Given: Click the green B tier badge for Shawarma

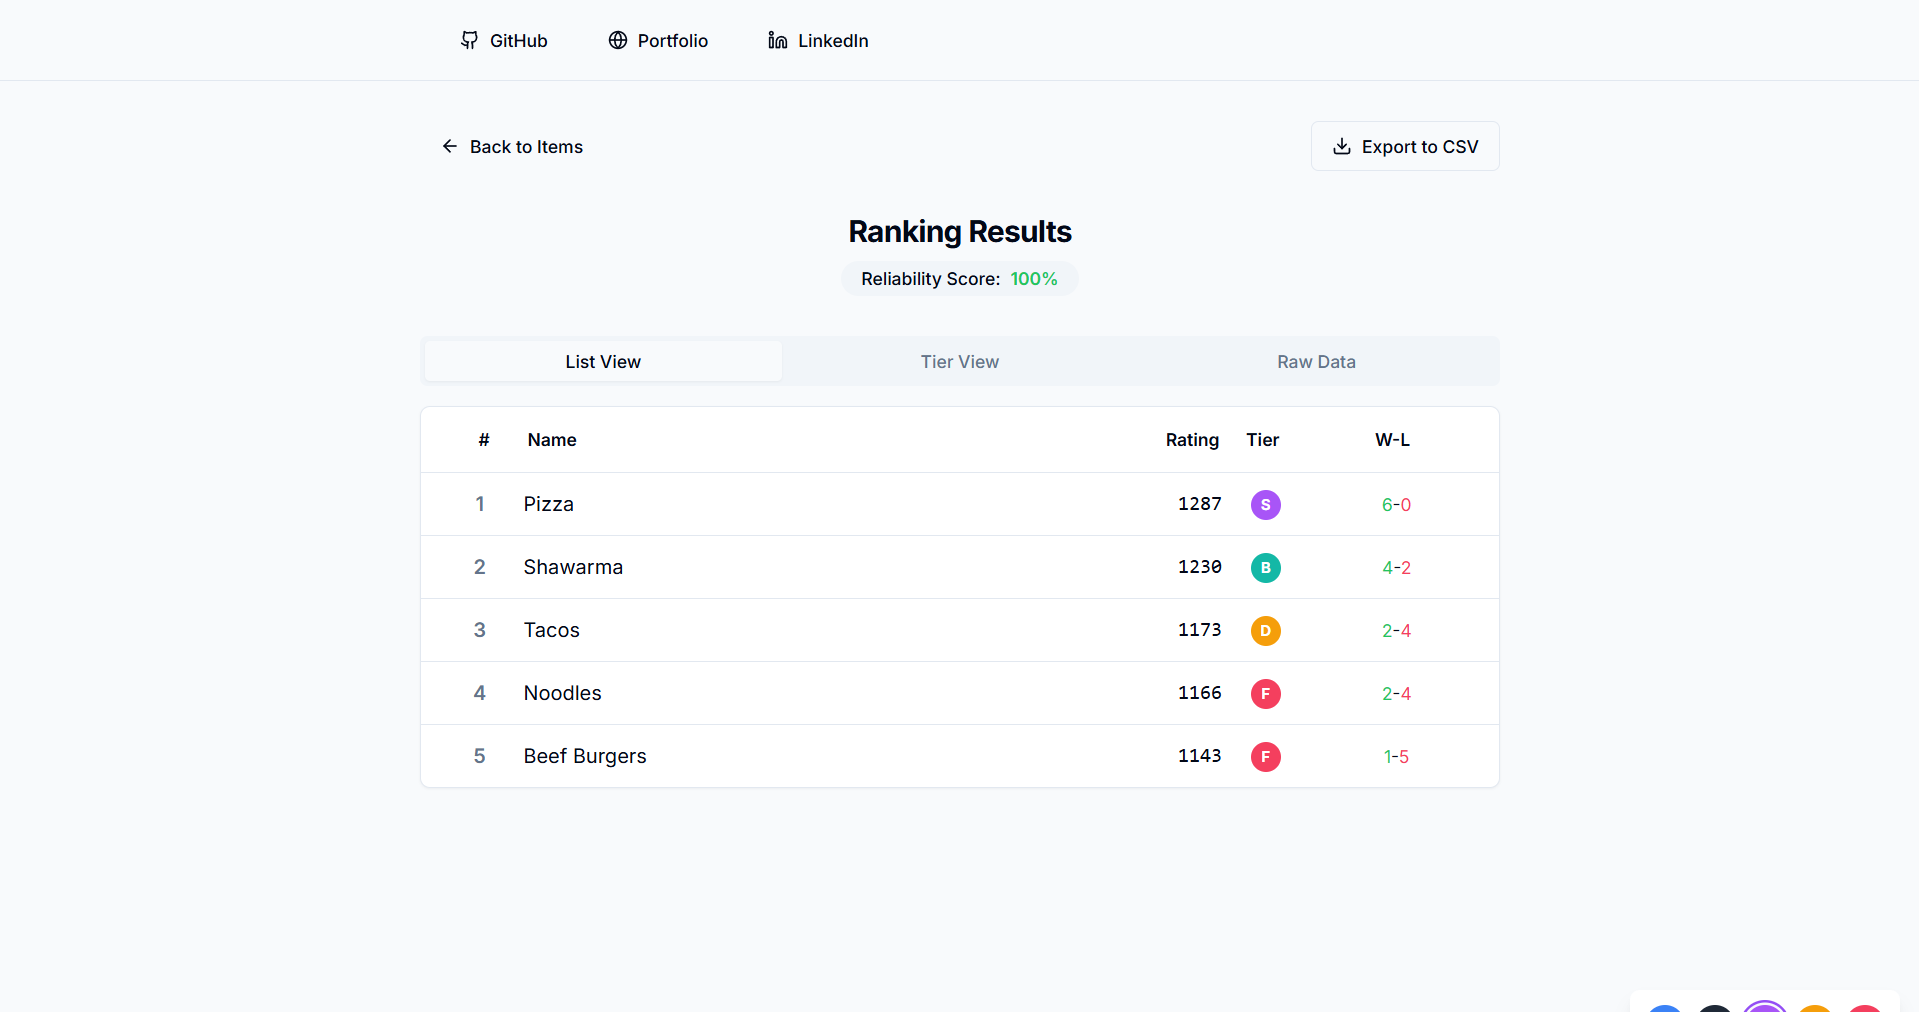Looking at the screenshot, I should [x=1265, y=567].
